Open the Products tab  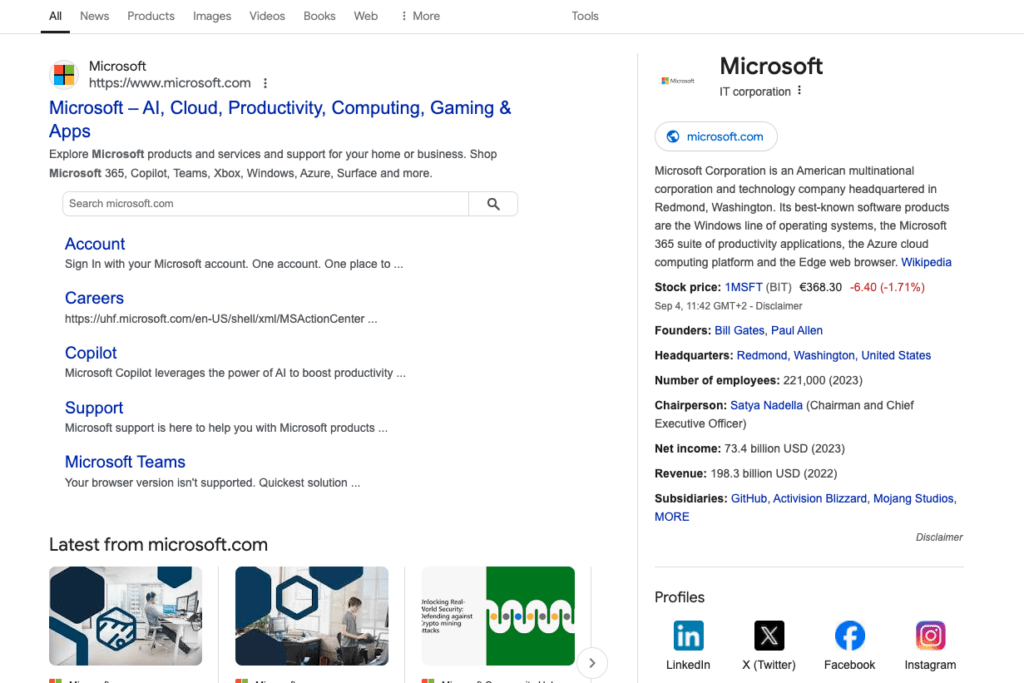(x=151, y=16)
